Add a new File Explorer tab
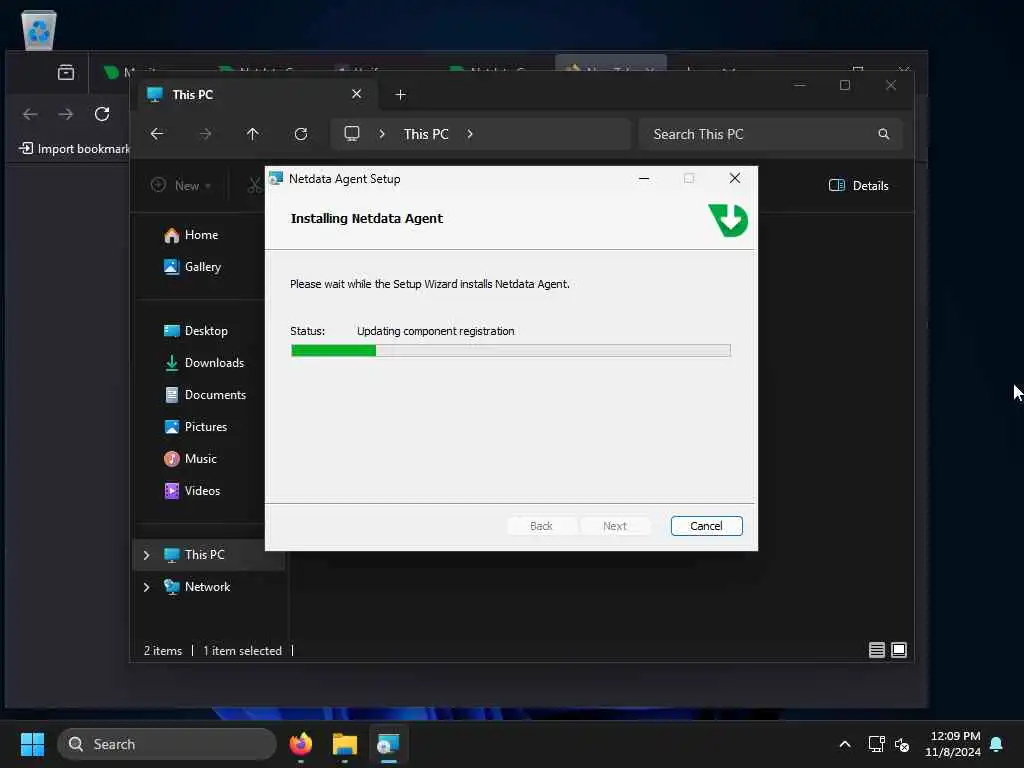Viewport: 1024px width, 768px height. tap(401, 95)
